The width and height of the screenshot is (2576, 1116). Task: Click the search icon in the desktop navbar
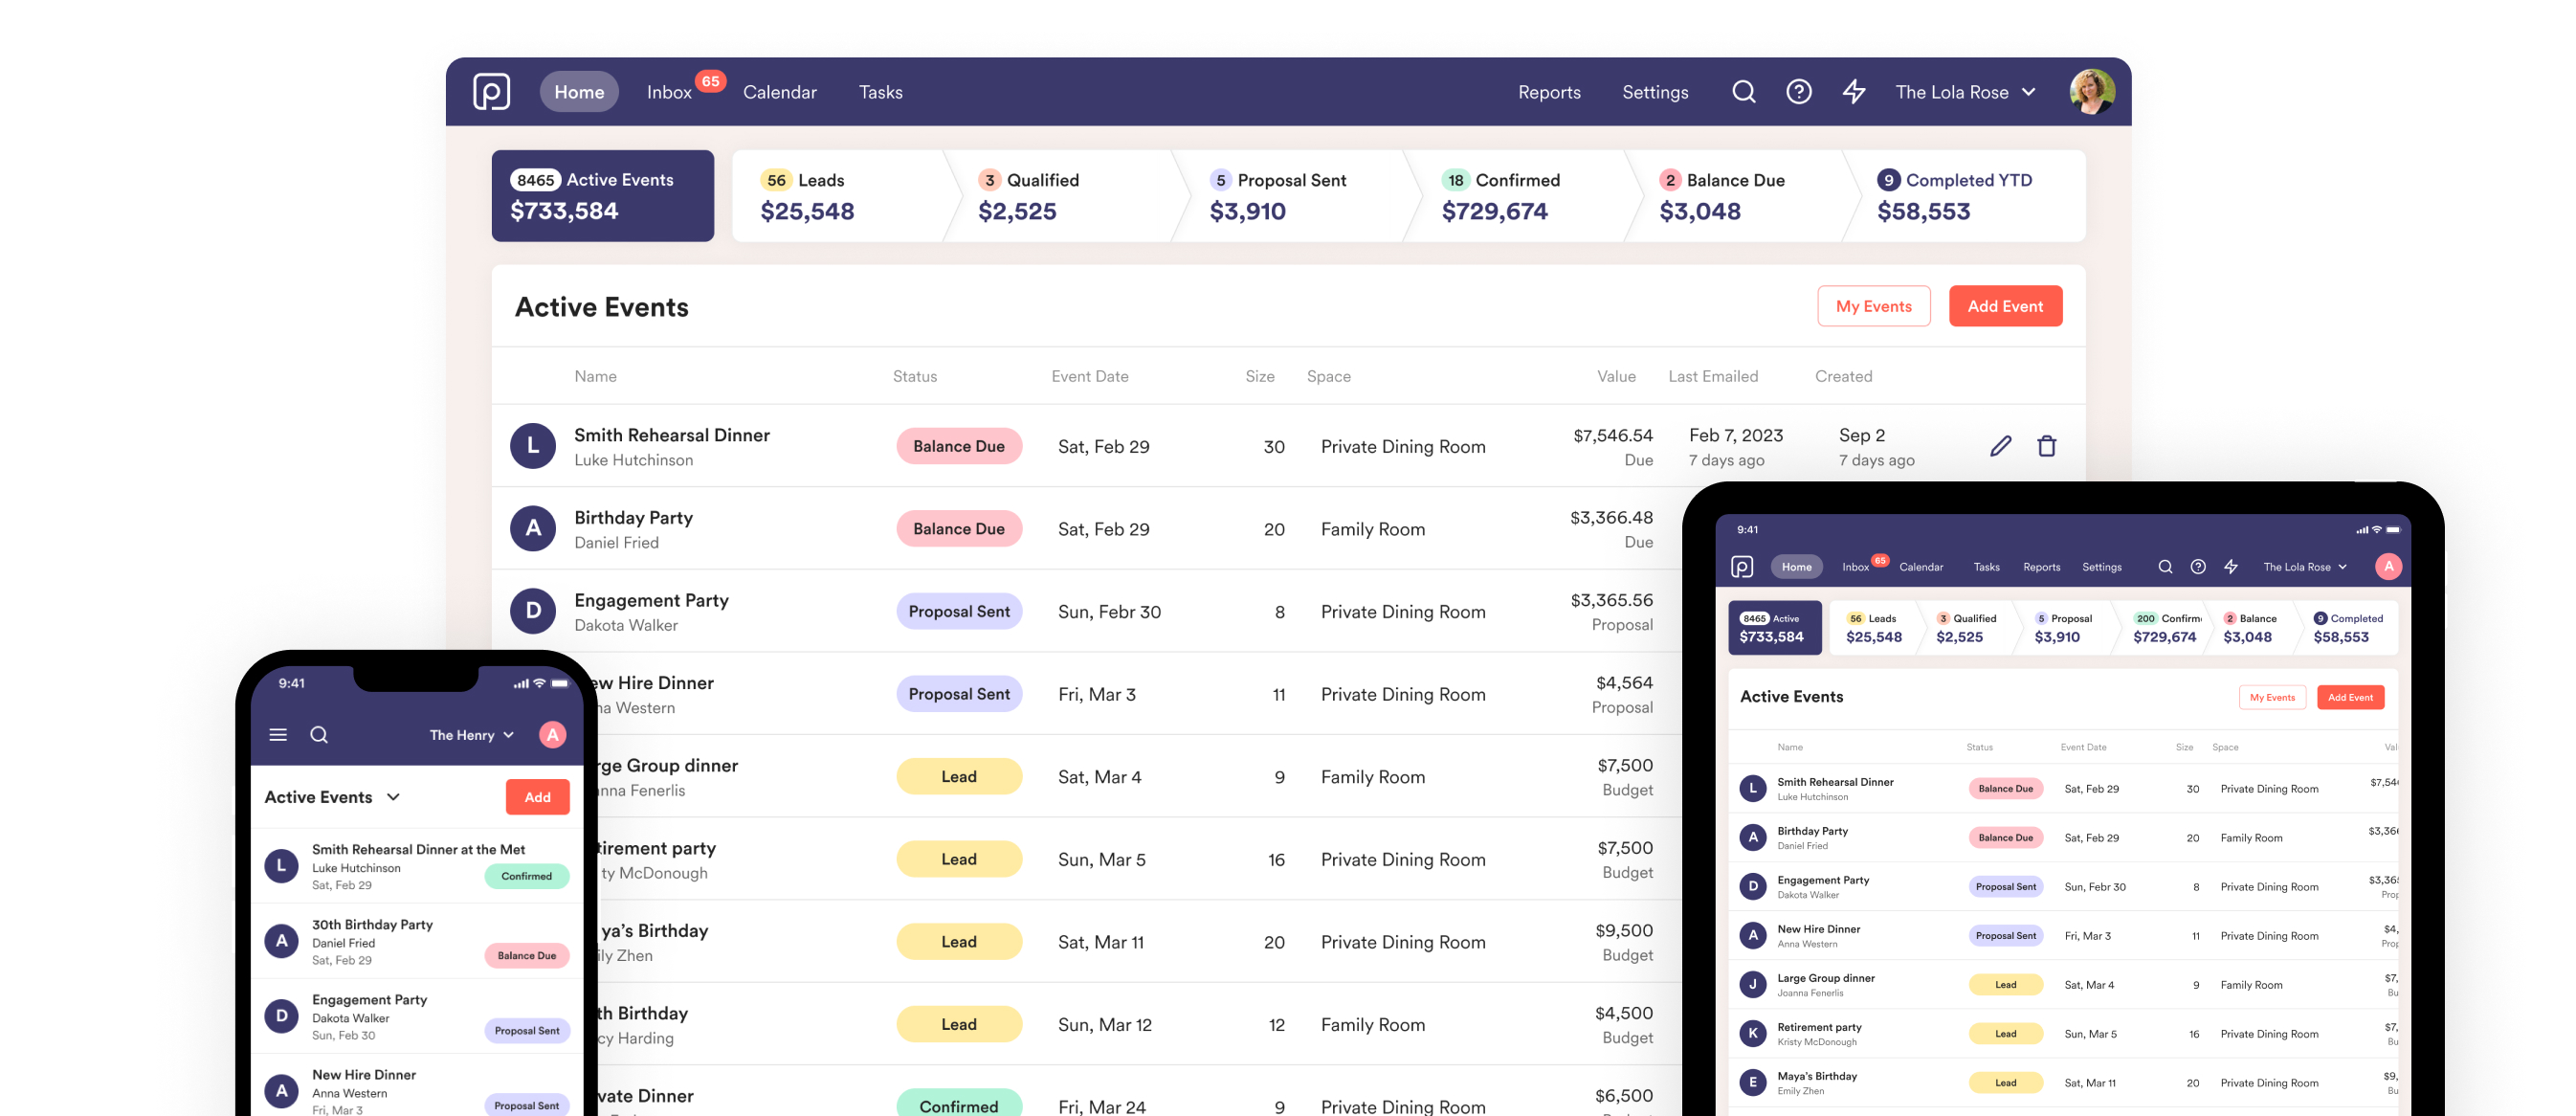click(1743, 92)
